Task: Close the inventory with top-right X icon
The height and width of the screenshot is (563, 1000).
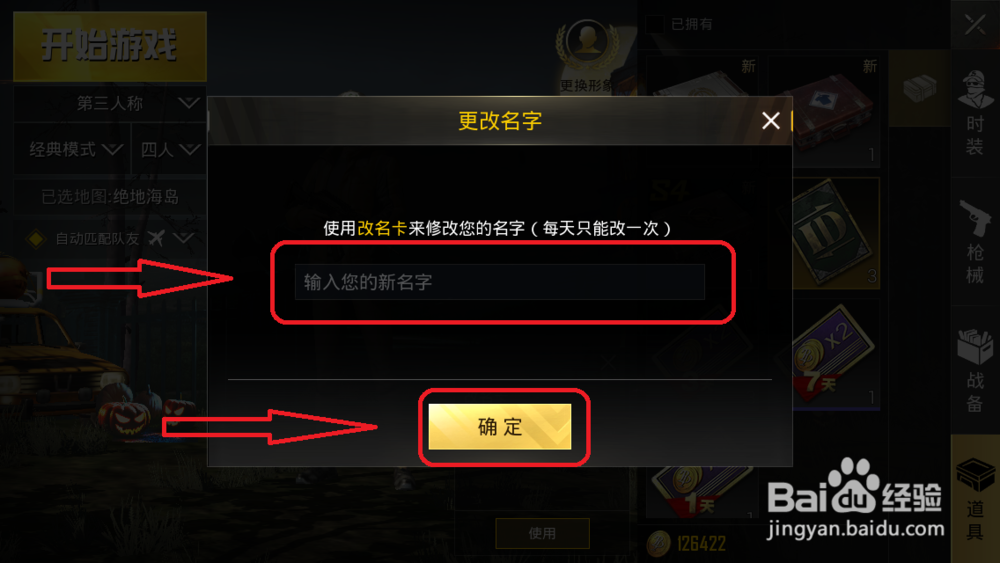Action: [x=974, y=24]
